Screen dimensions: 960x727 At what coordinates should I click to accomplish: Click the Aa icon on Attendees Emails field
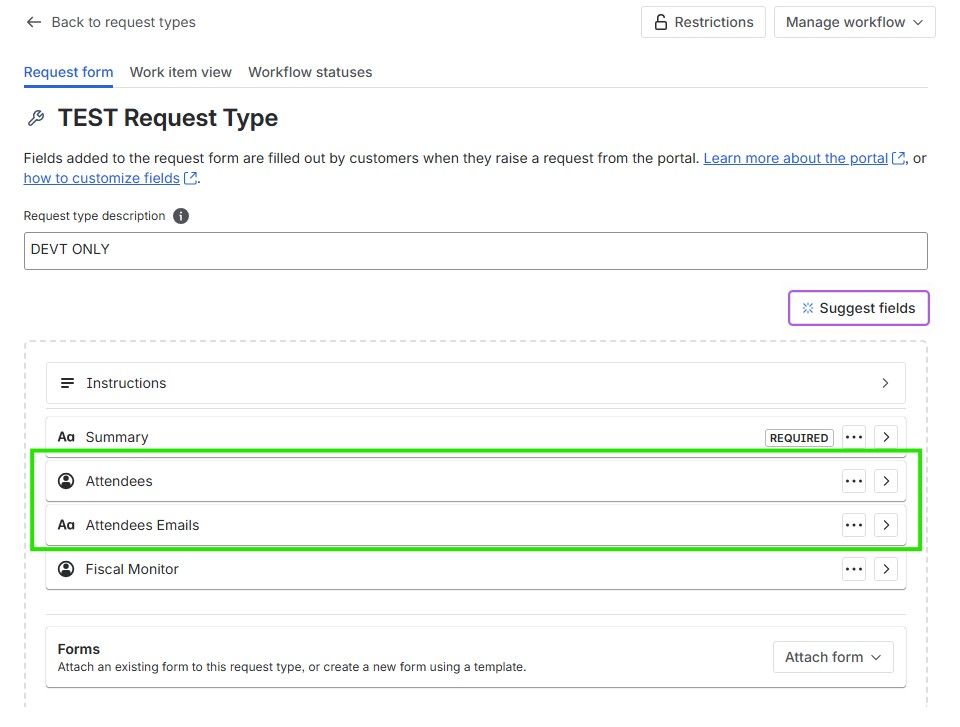[x=66, y=524]
